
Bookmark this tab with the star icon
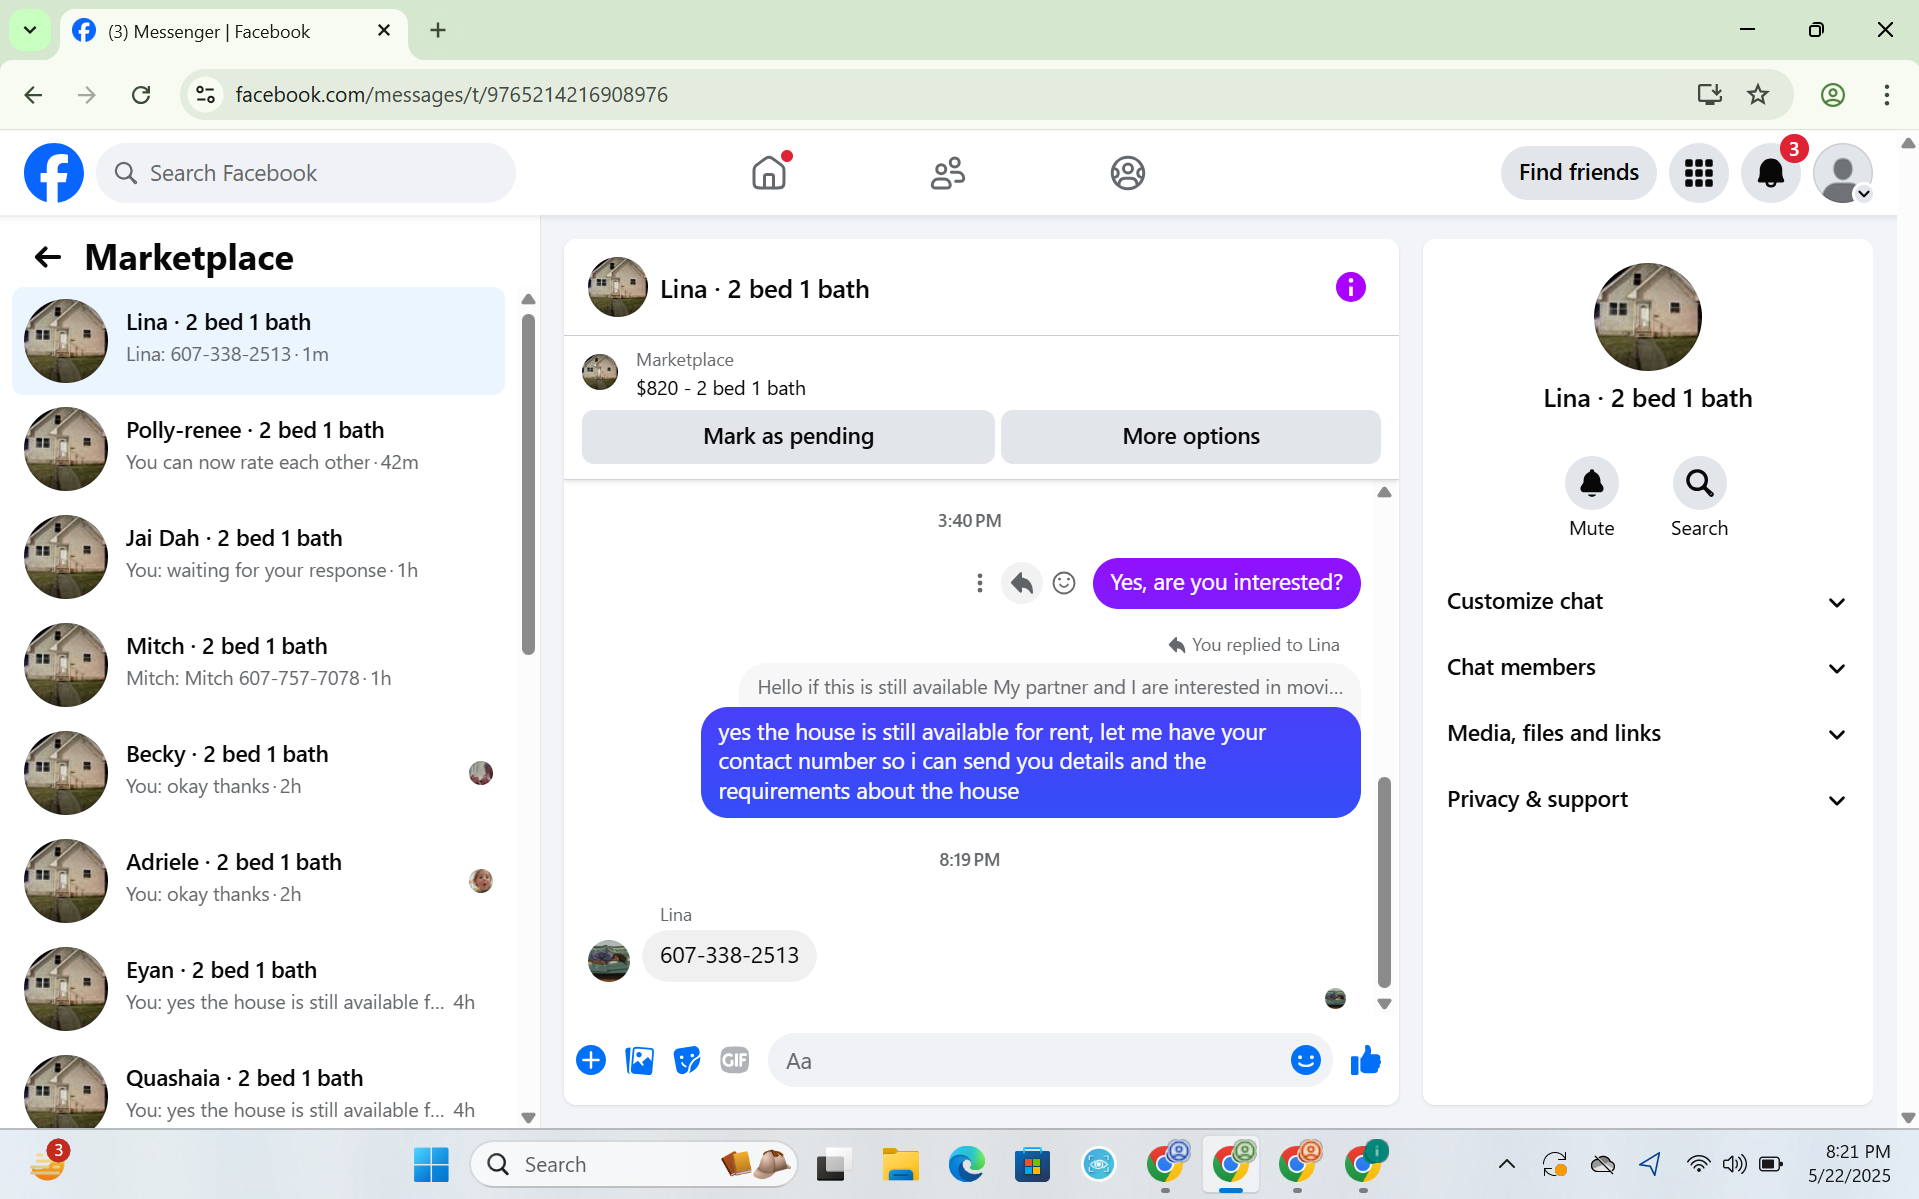pos(1757,95)
